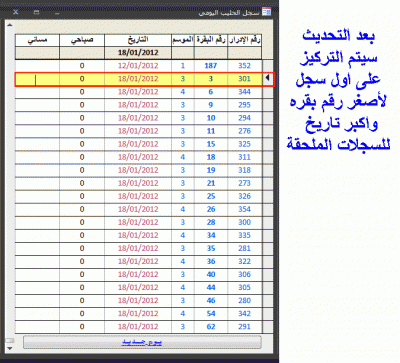Select the lactation number cell 344
The image size is (400, 363).
pos(244,92)
